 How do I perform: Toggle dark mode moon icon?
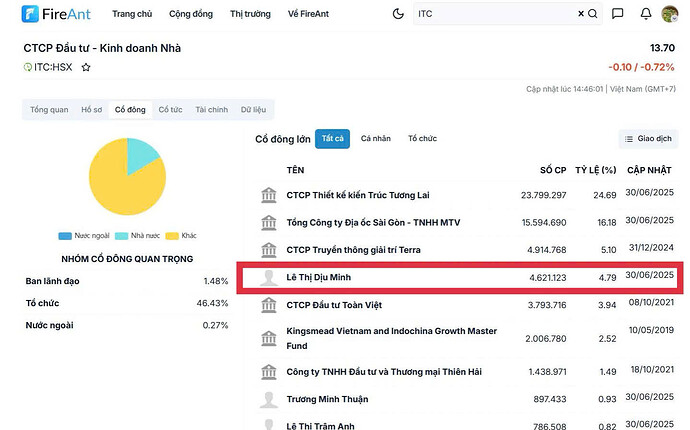(x=399, y=15)
